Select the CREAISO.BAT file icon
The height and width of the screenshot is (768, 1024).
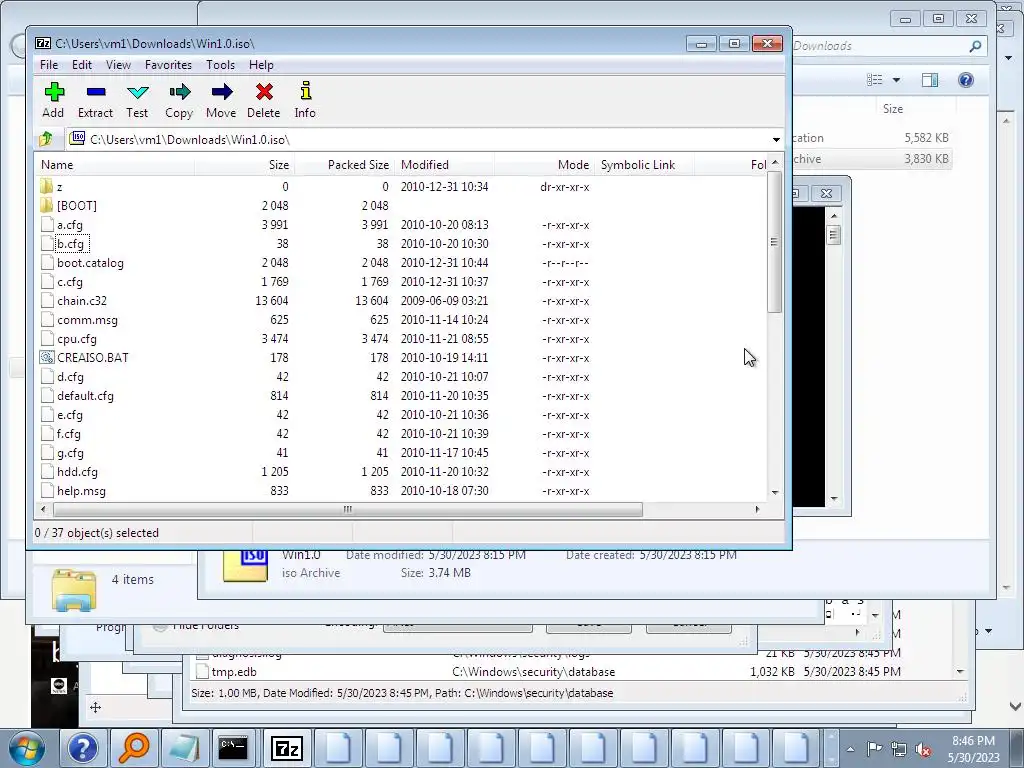[46, 358]
